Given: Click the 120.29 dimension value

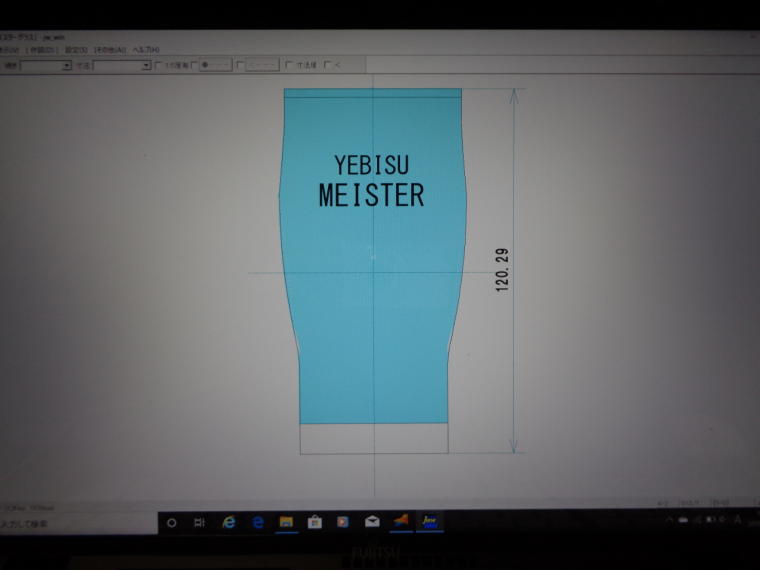Looking at the screenshot, I should [x=502, y=270].
